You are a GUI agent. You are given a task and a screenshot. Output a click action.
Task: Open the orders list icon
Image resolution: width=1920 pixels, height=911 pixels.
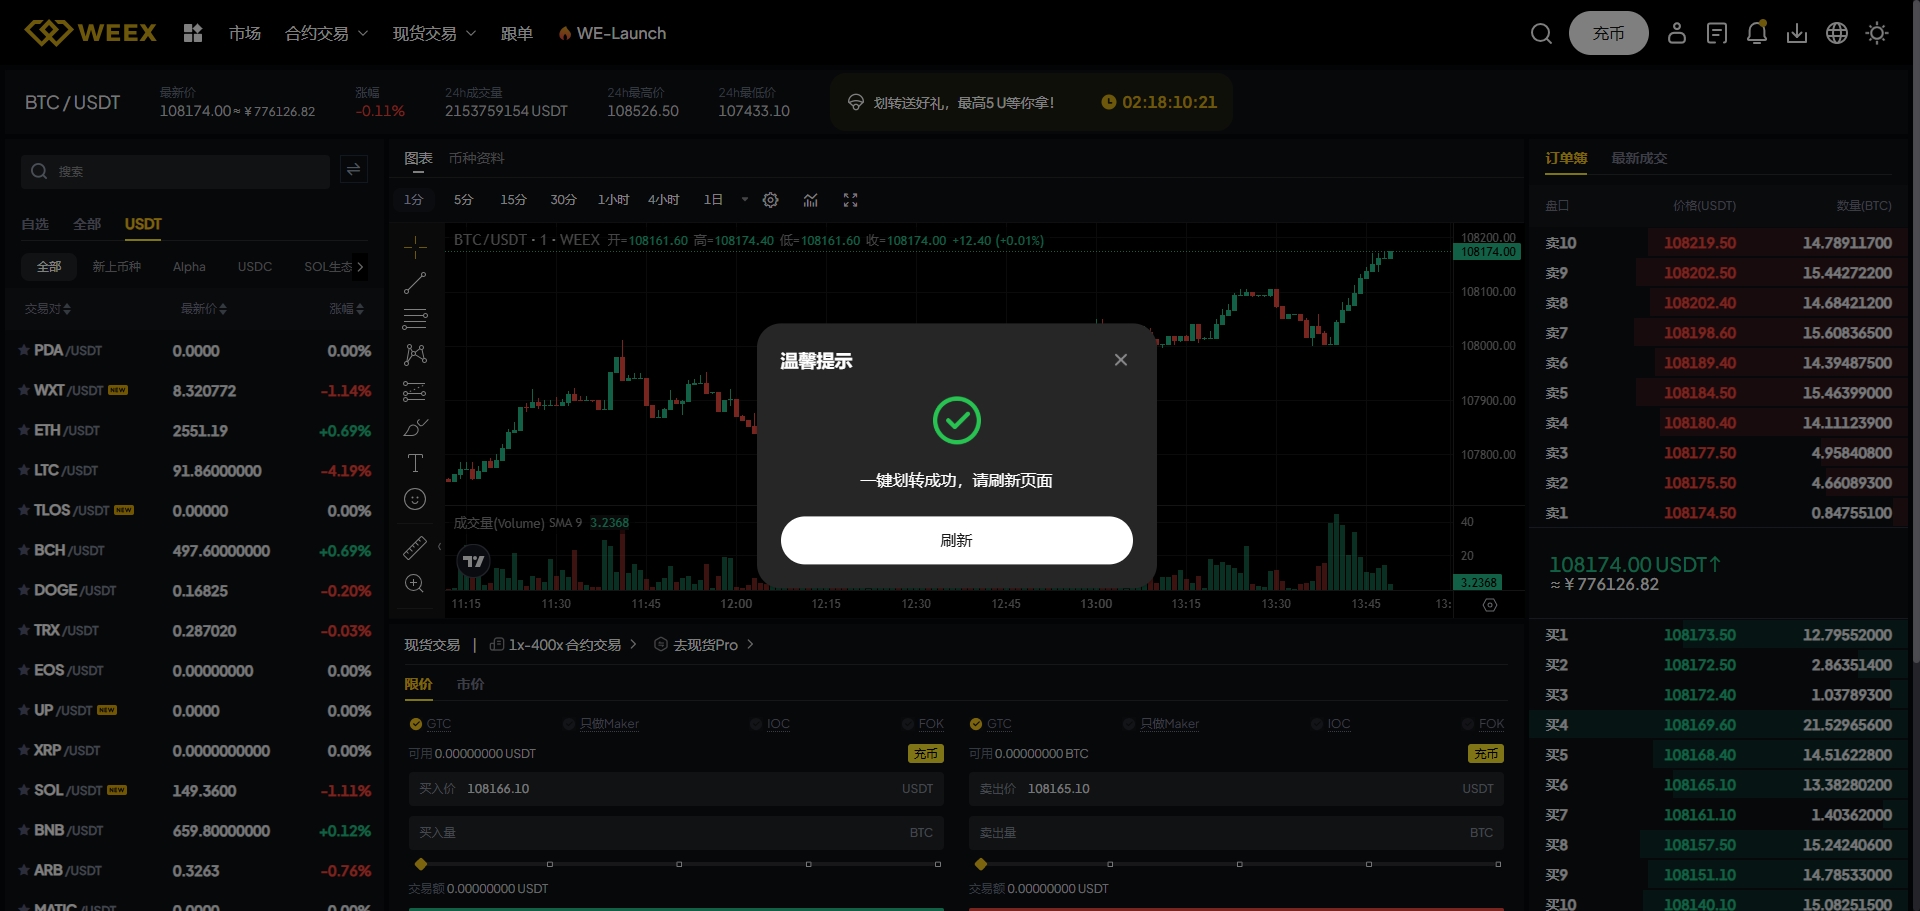click(1716, 34)
